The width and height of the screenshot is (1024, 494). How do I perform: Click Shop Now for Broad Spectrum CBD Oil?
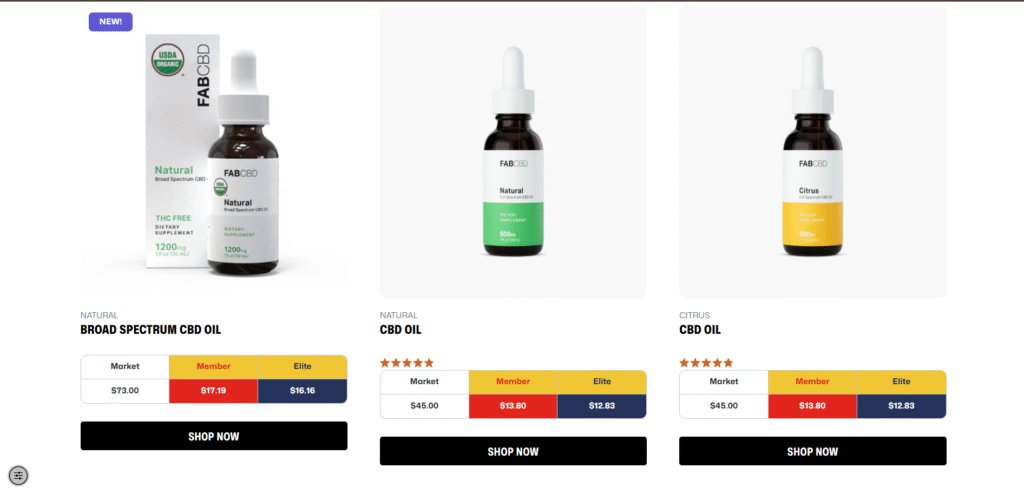(x=214, y=436)
